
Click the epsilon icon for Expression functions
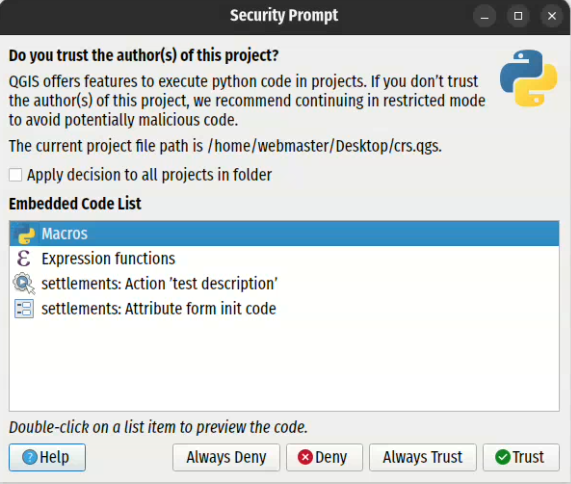24,259
